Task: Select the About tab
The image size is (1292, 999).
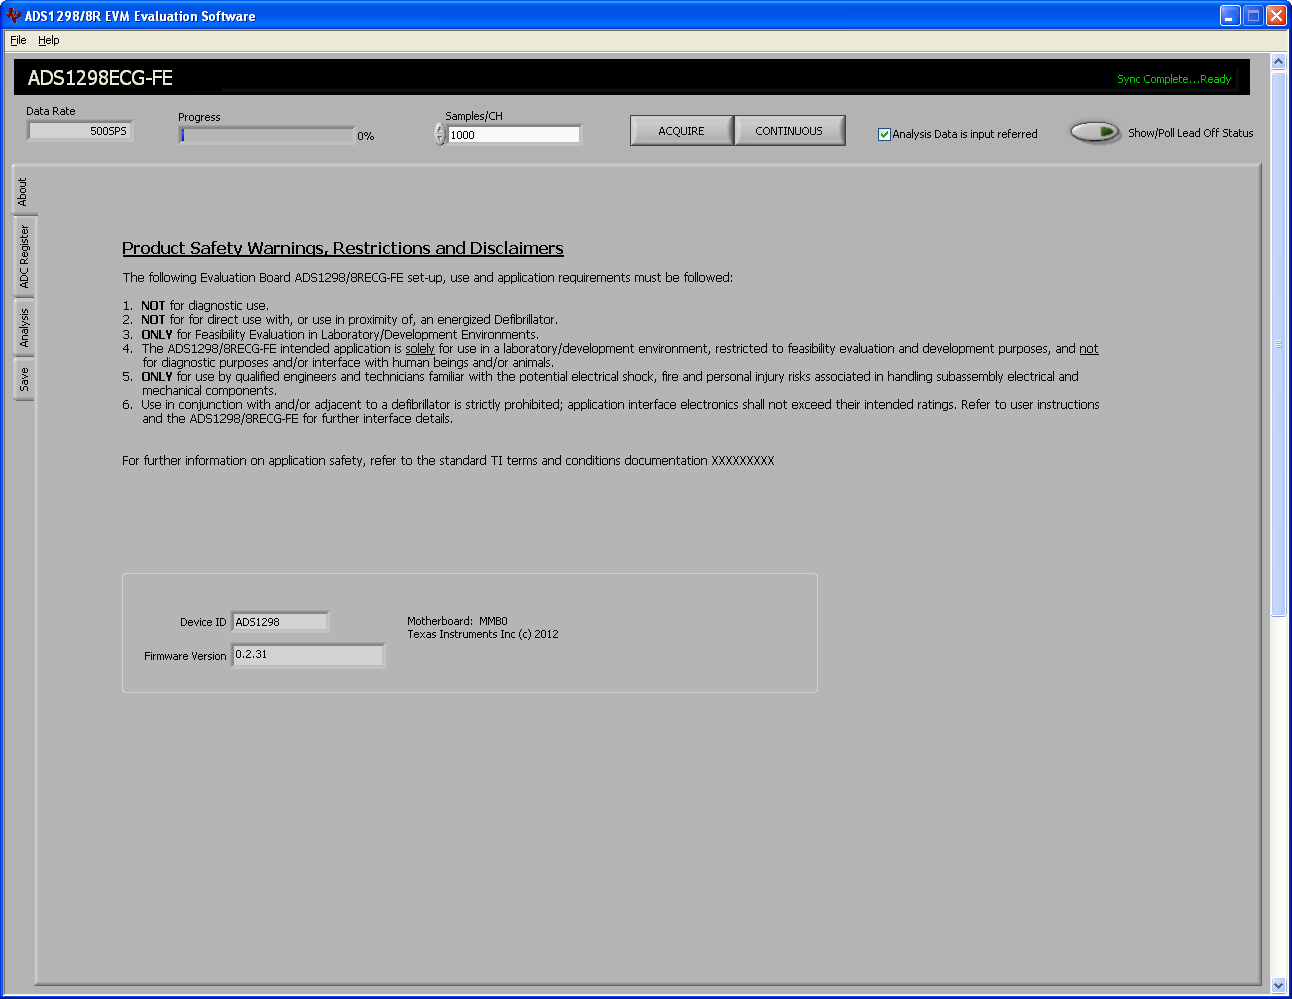Action: click(23, 192)
